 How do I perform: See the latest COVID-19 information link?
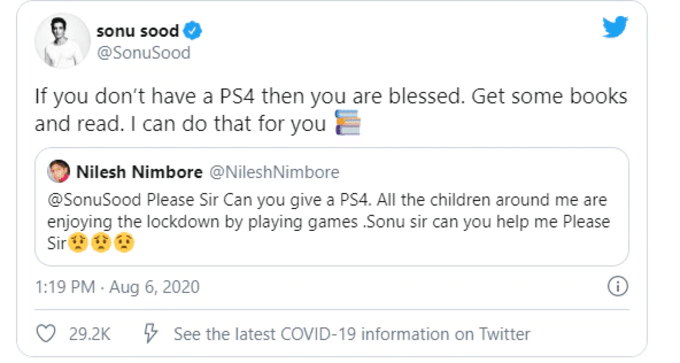click(x=352, y=334)
